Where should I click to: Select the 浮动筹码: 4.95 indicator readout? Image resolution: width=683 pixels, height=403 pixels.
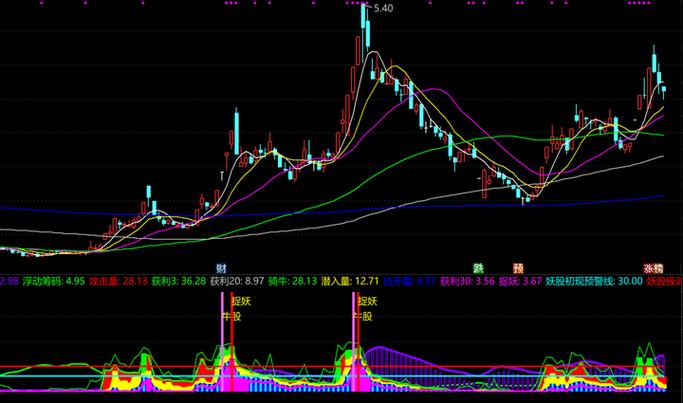click(54, 281)
